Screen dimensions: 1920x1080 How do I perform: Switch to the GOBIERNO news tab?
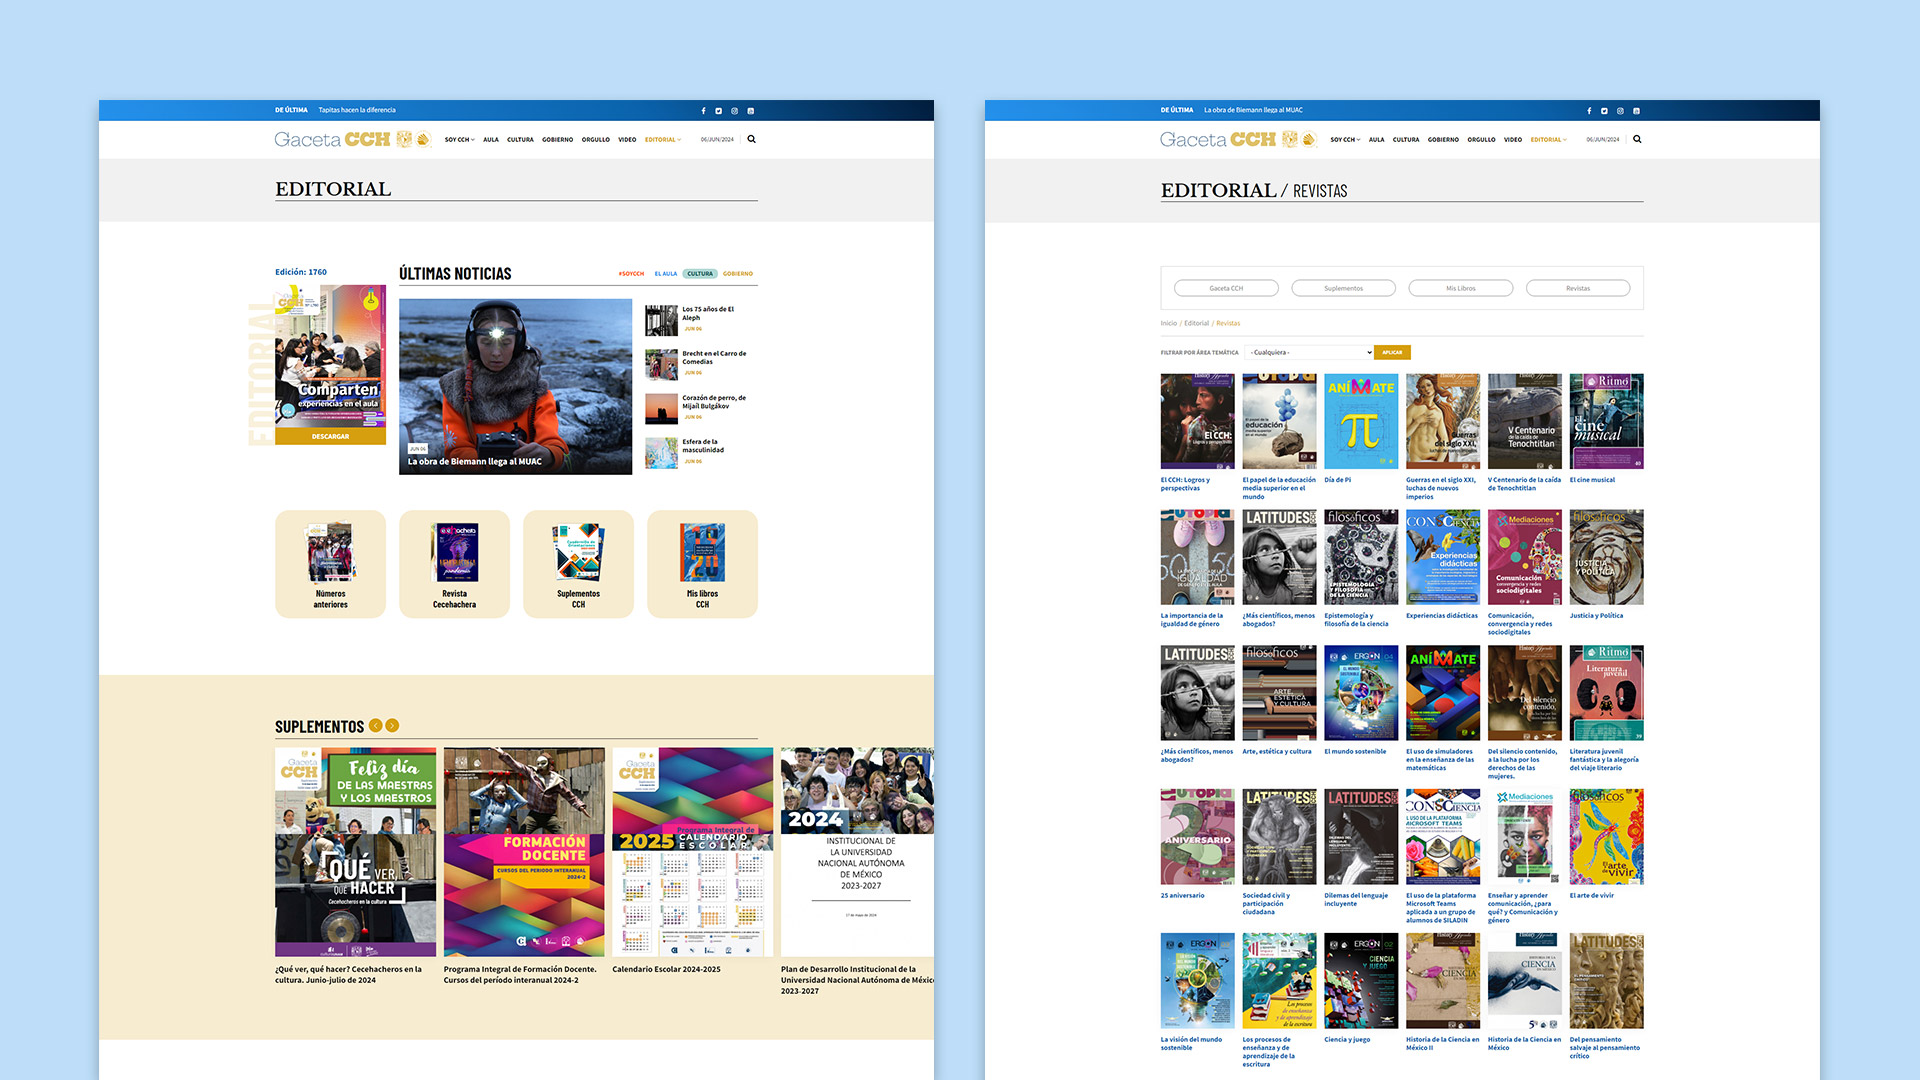738,274
